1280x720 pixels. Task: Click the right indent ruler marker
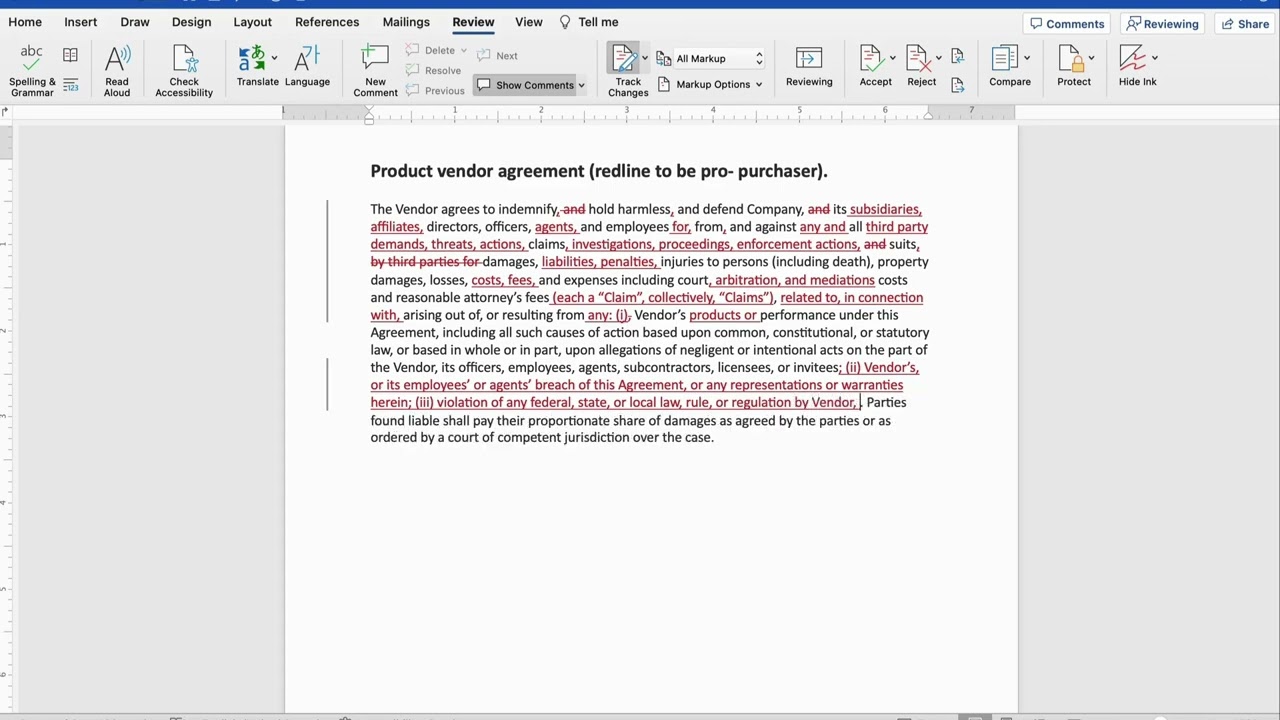click(929, 116)
